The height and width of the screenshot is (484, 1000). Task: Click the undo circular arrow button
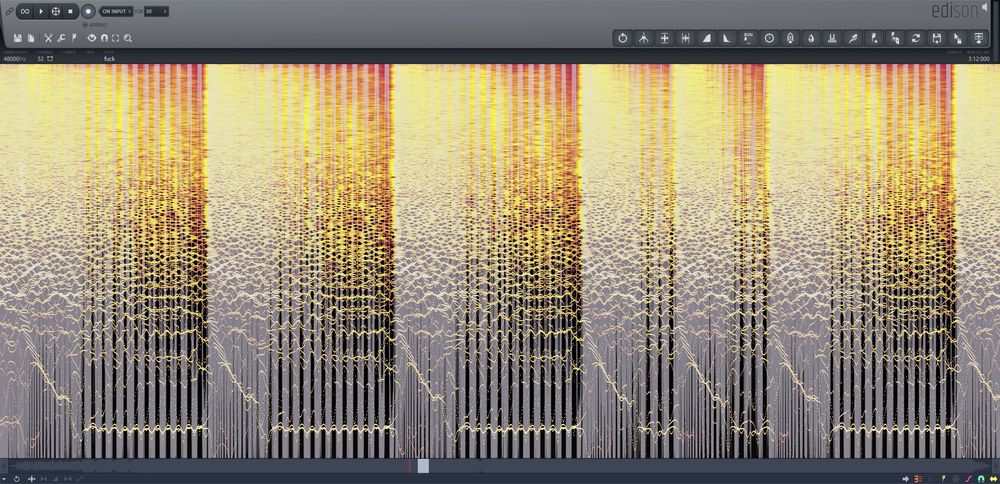[x=623, y=38]
